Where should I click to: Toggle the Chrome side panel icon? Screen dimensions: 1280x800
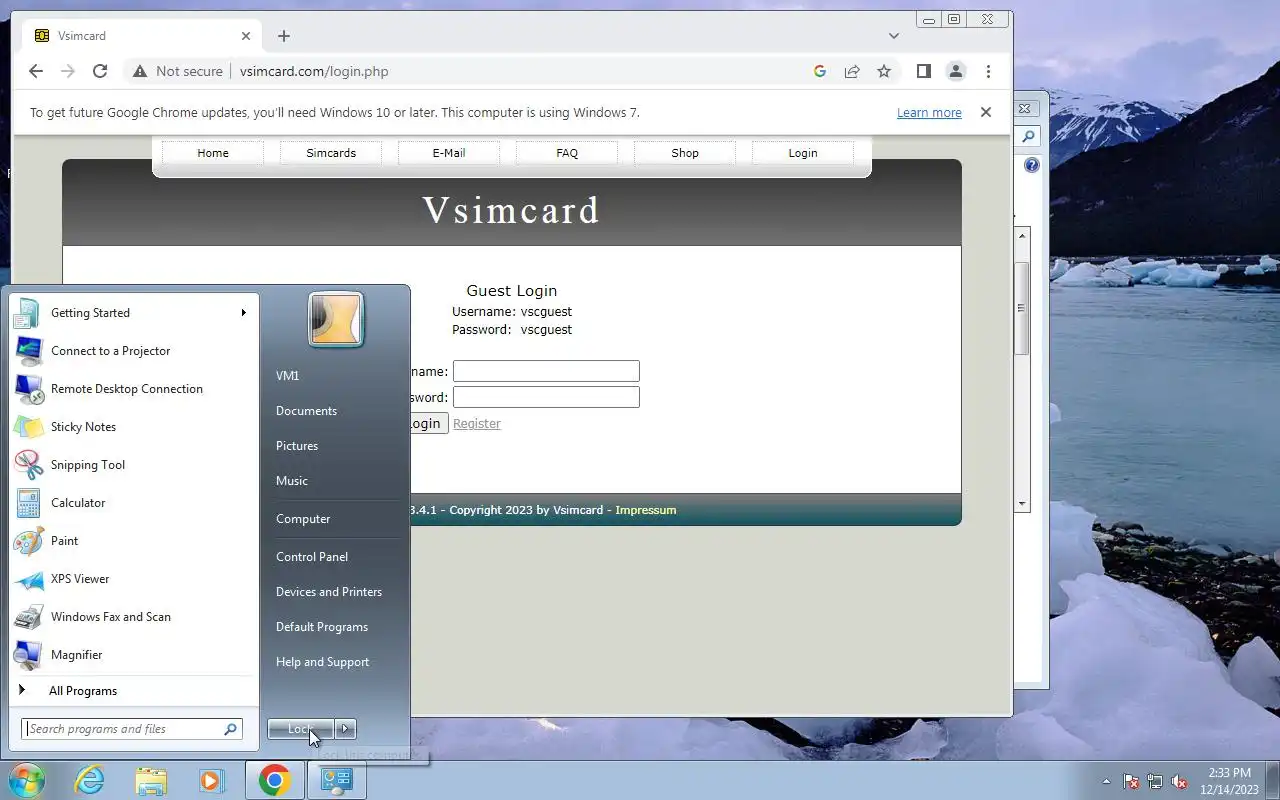[924, 71]
